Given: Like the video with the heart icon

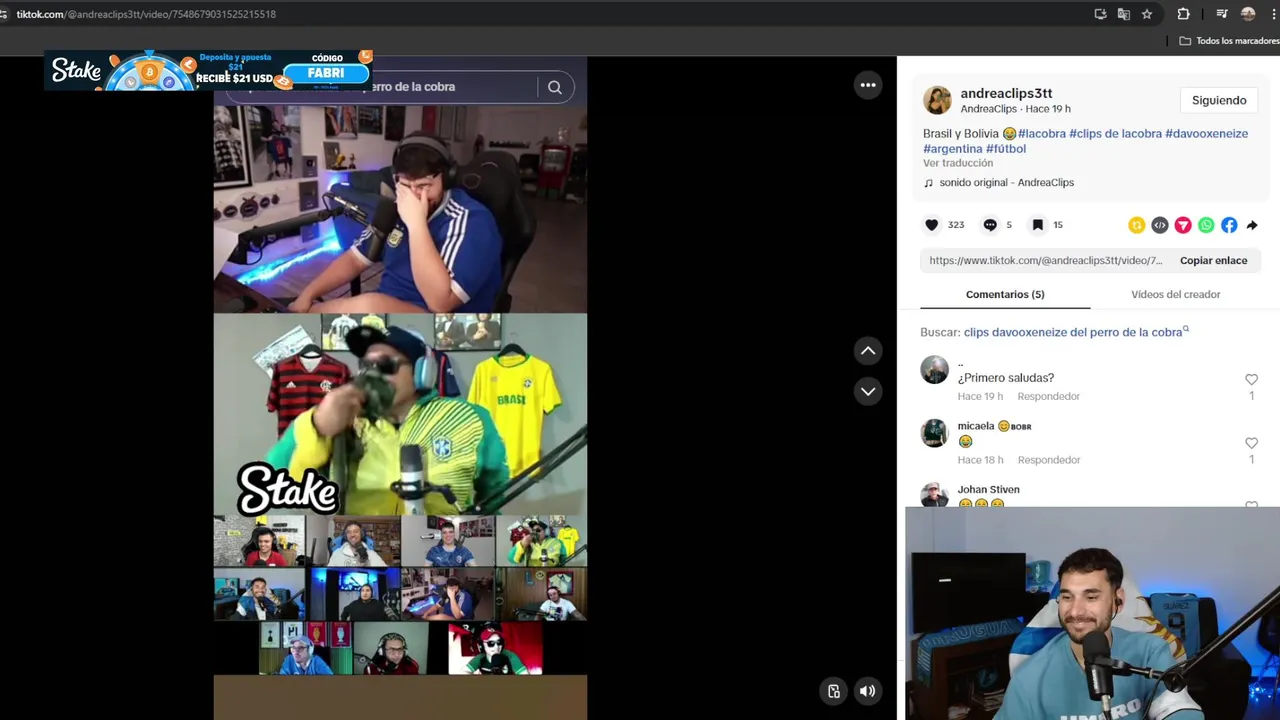Looking at the screenshot, I should click(931, 225).
